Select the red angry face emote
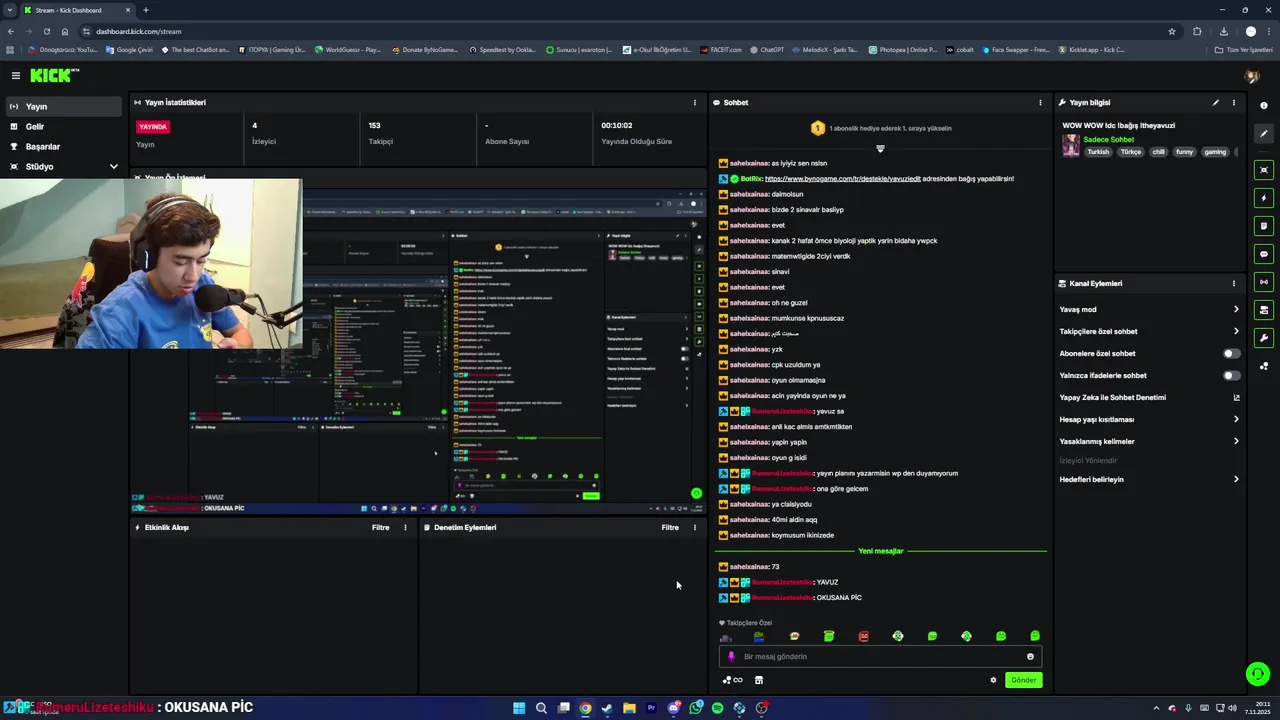The image size is (1280, 720). click(863, 636)
